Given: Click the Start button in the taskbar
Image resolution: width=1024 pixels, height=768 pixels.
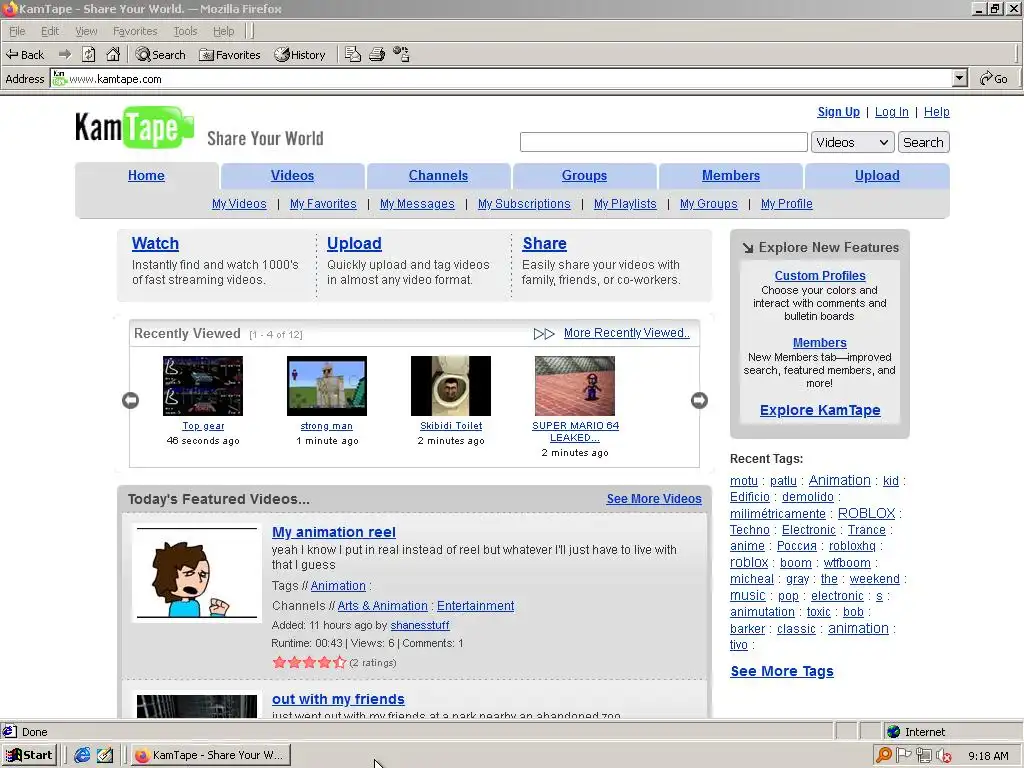Looking at the screenshot, I should 29,755.
